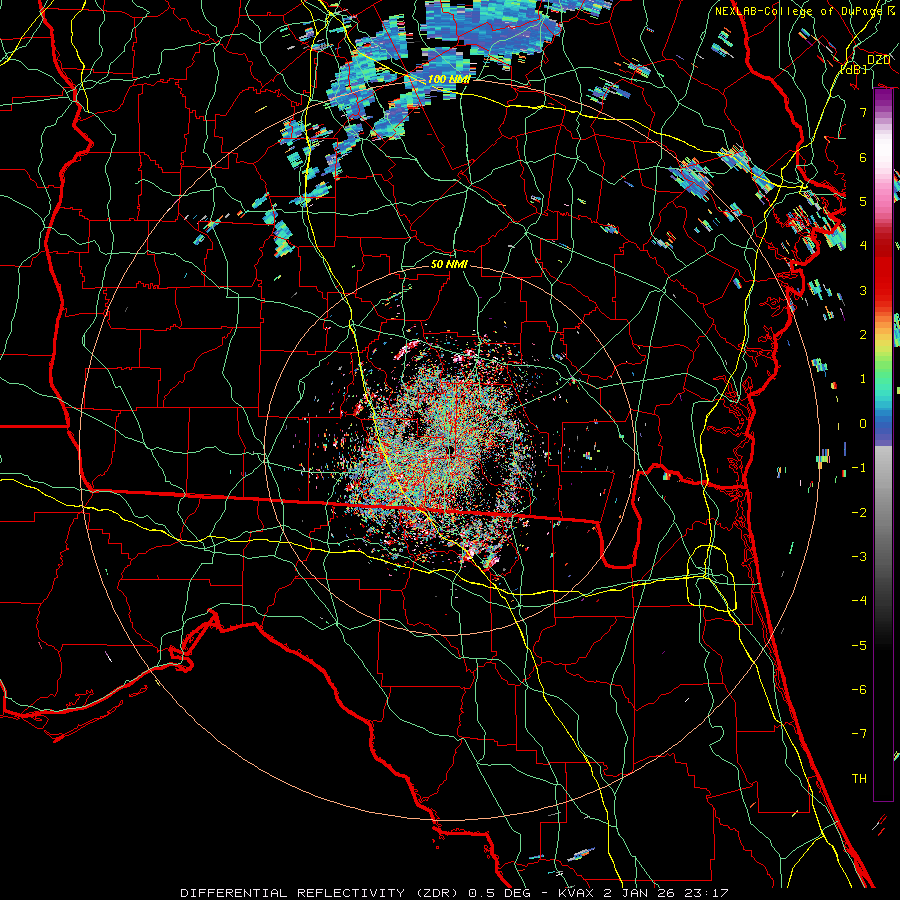Image resolution: width=900 pixels, height=900 pixels.
Task: Click the "-7" value on the color scale
Action: click(x=859, y=734)
